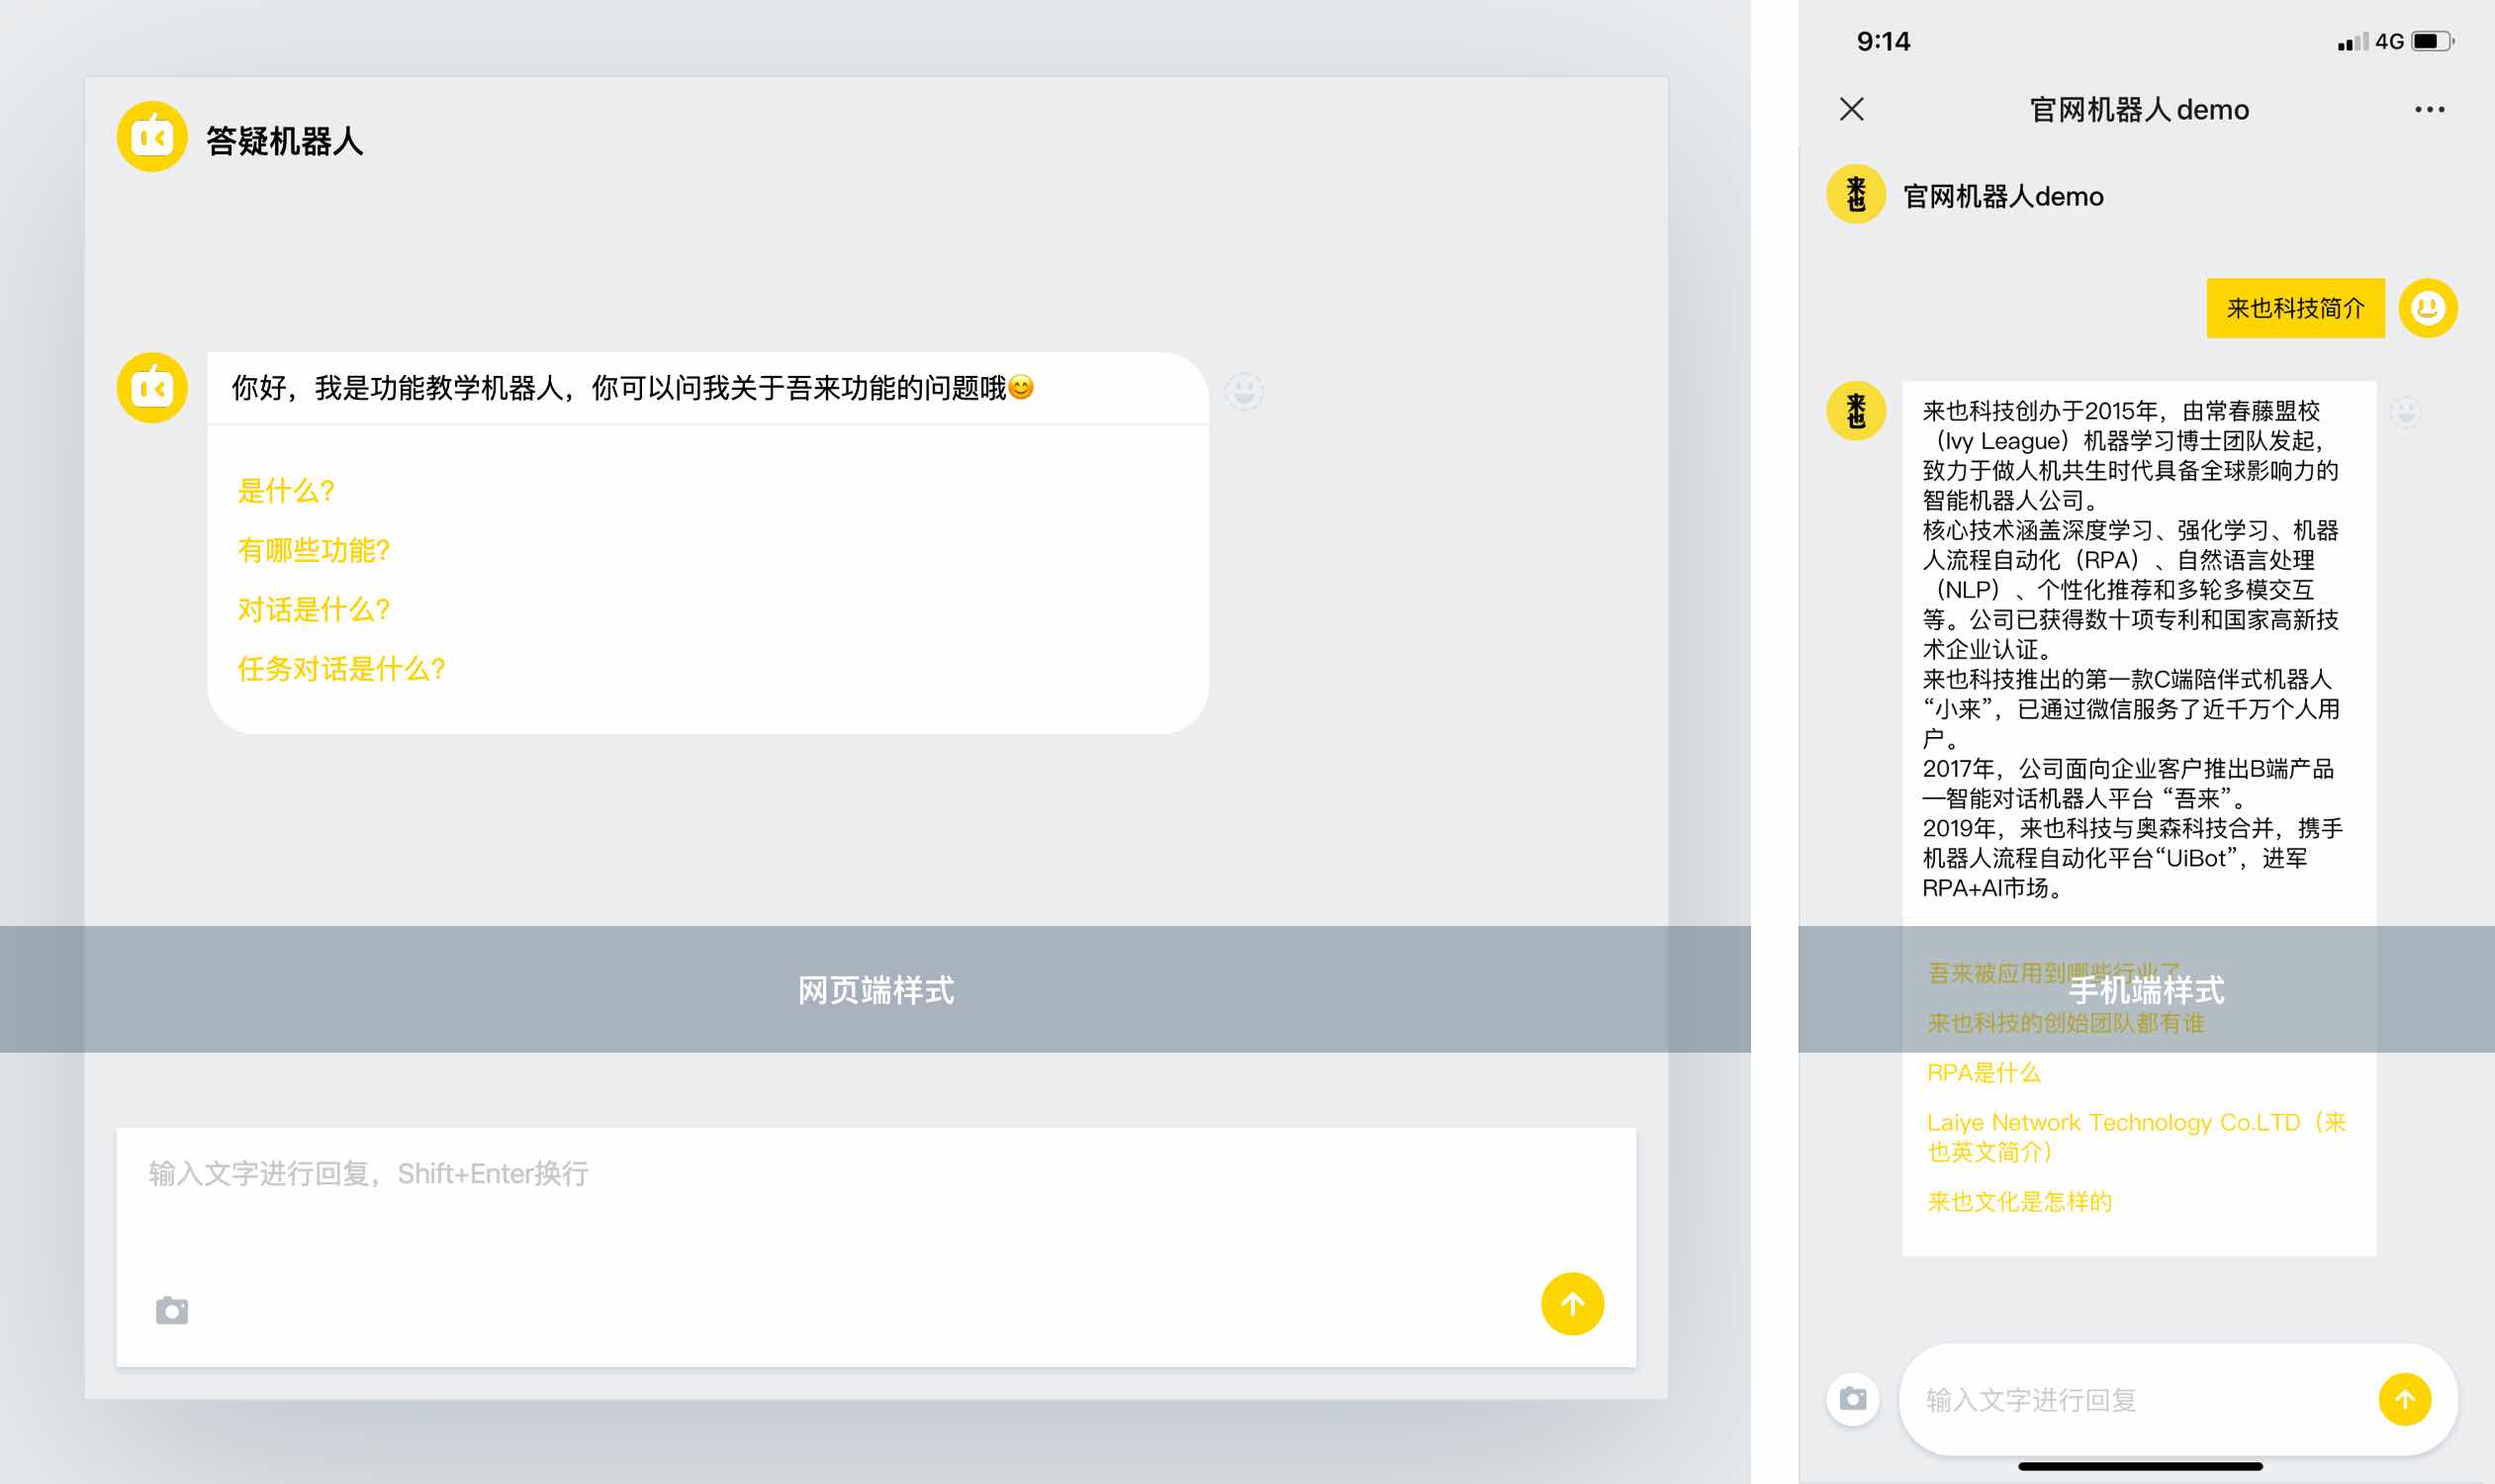This screenshot has width=2495, height=1484.
Task: Click the suggested question 有哪些功能?
Action: pos(314,550)
